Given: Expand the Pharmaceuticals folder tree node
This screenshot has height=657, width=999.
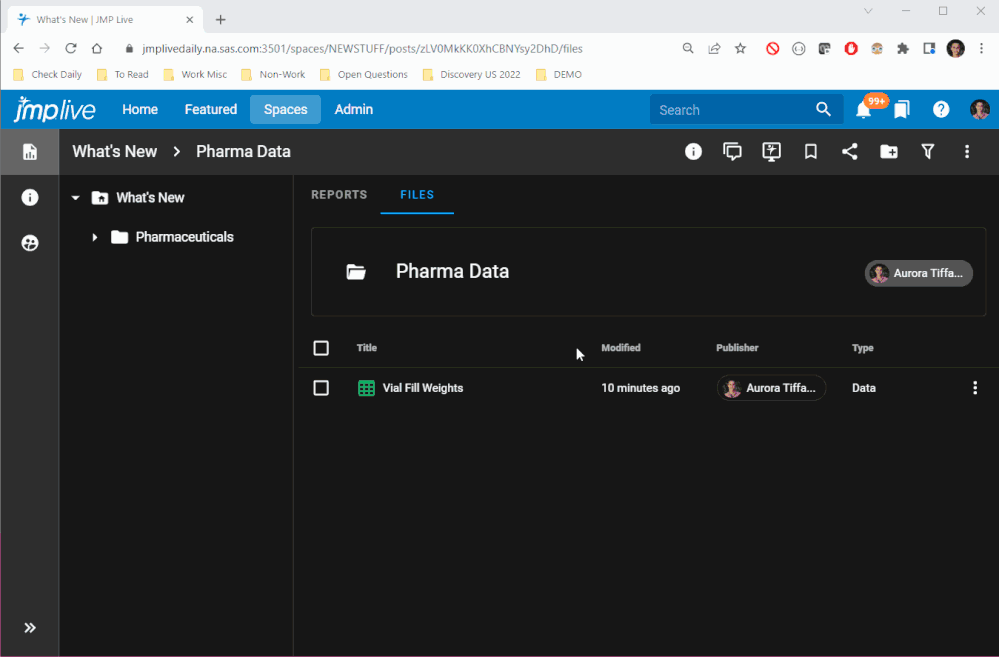Looking at the screenshot, I should coord(95,237).
